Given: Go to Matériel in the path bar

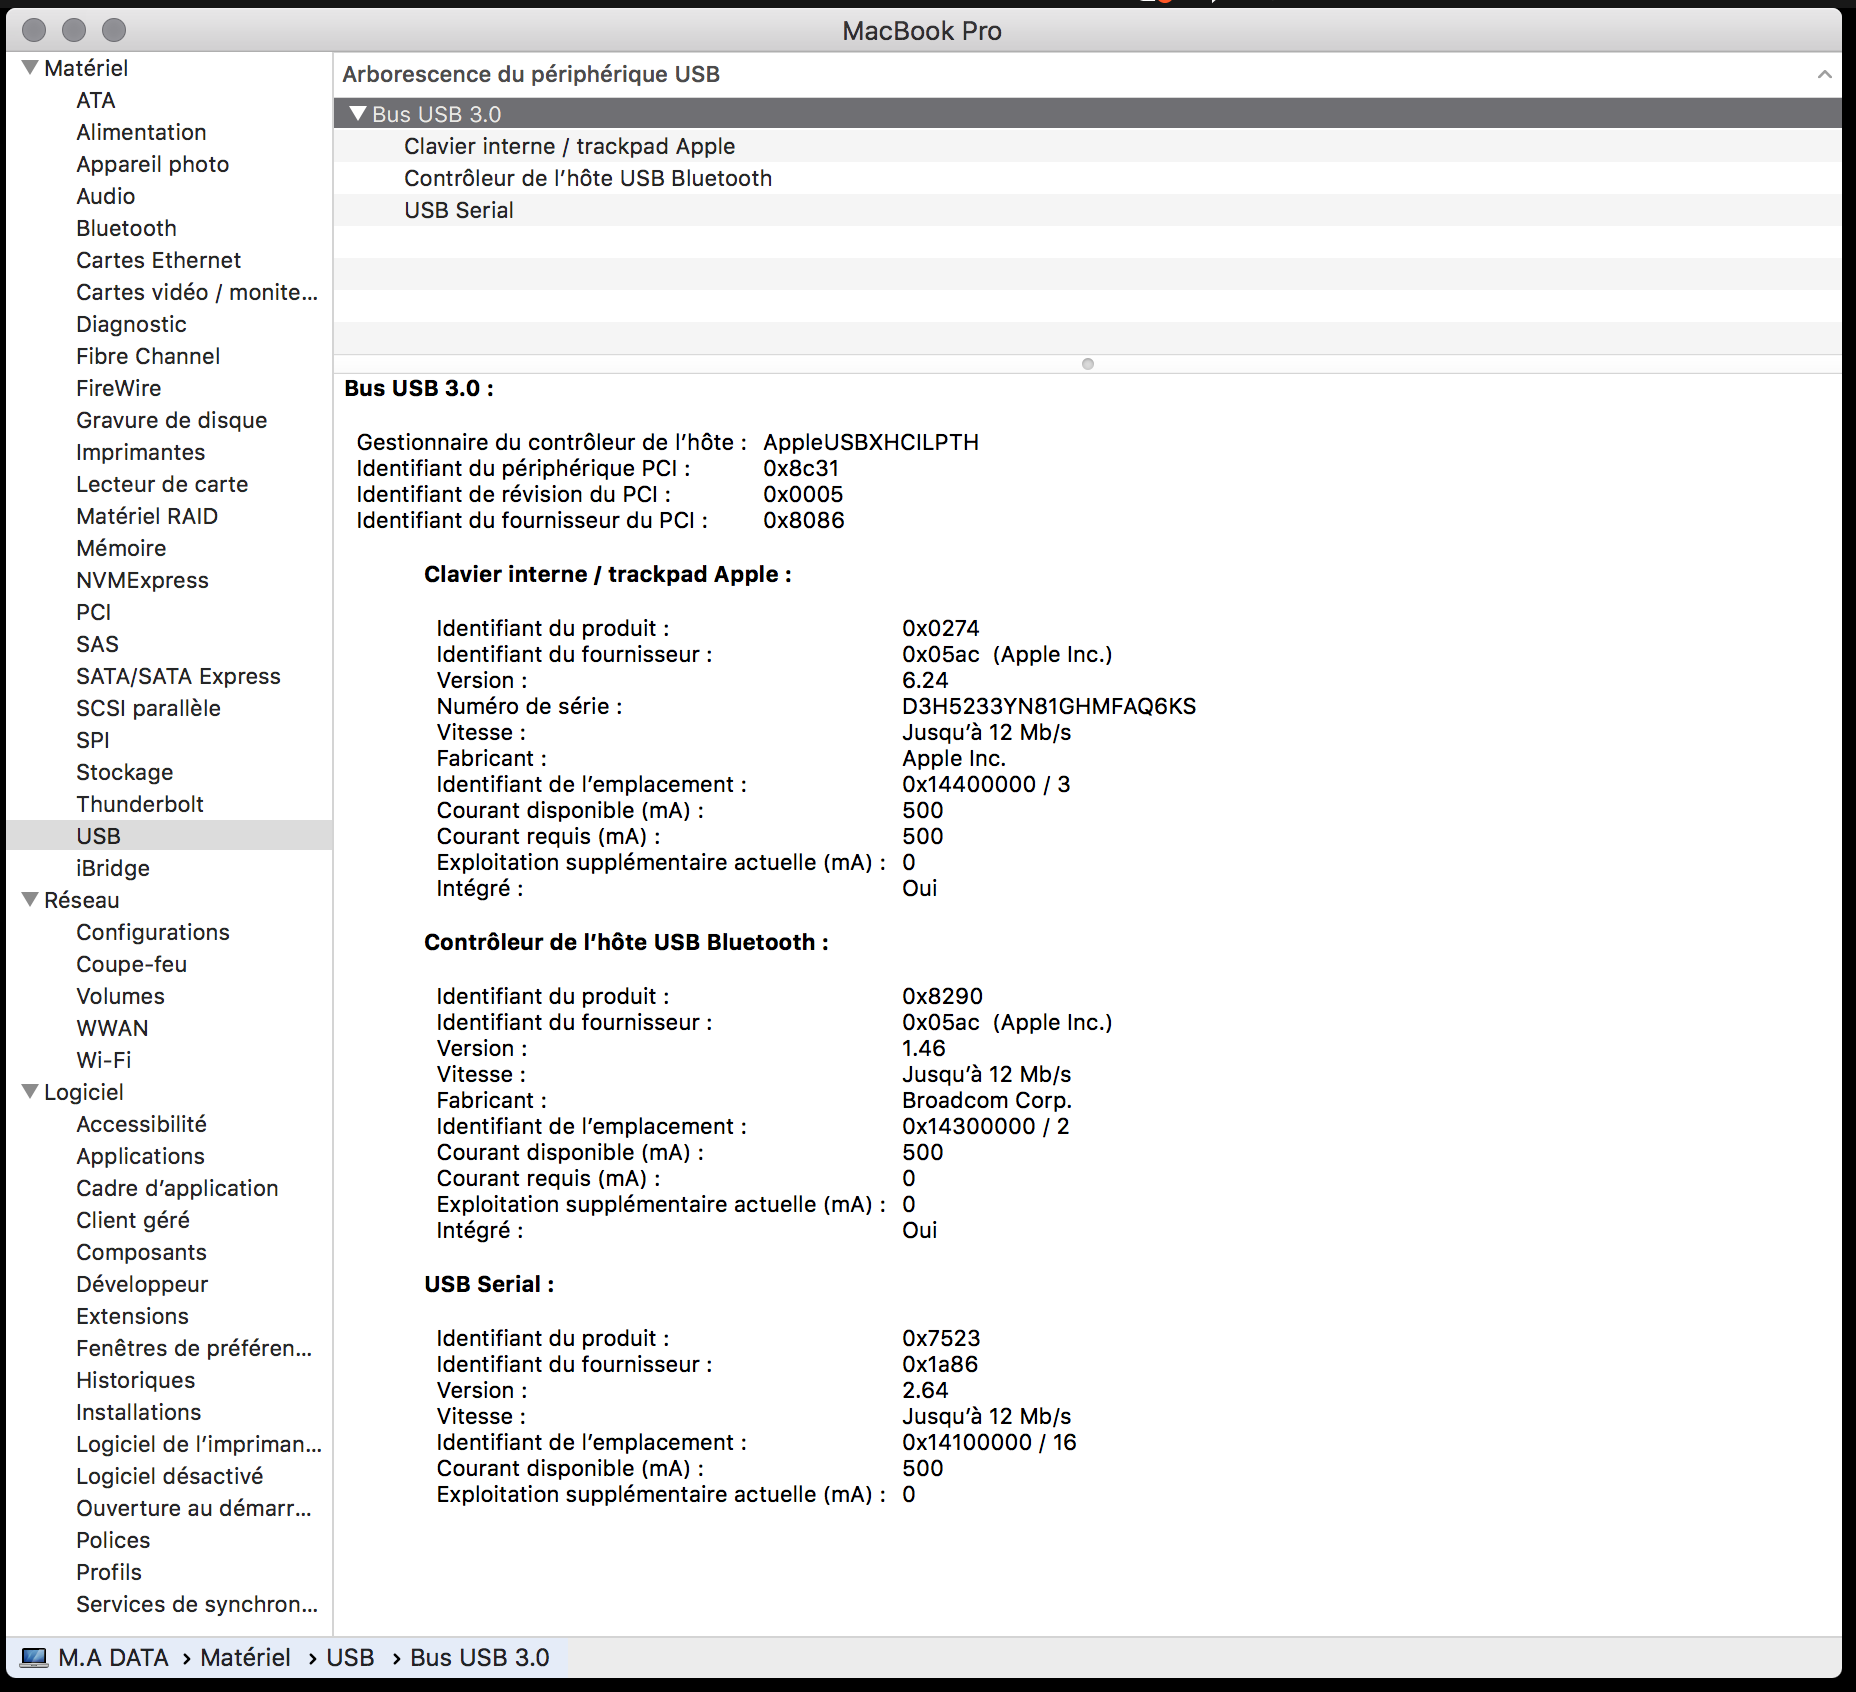Looking at the screenshot, I should pyautogui.click(x=245, y=1657).
